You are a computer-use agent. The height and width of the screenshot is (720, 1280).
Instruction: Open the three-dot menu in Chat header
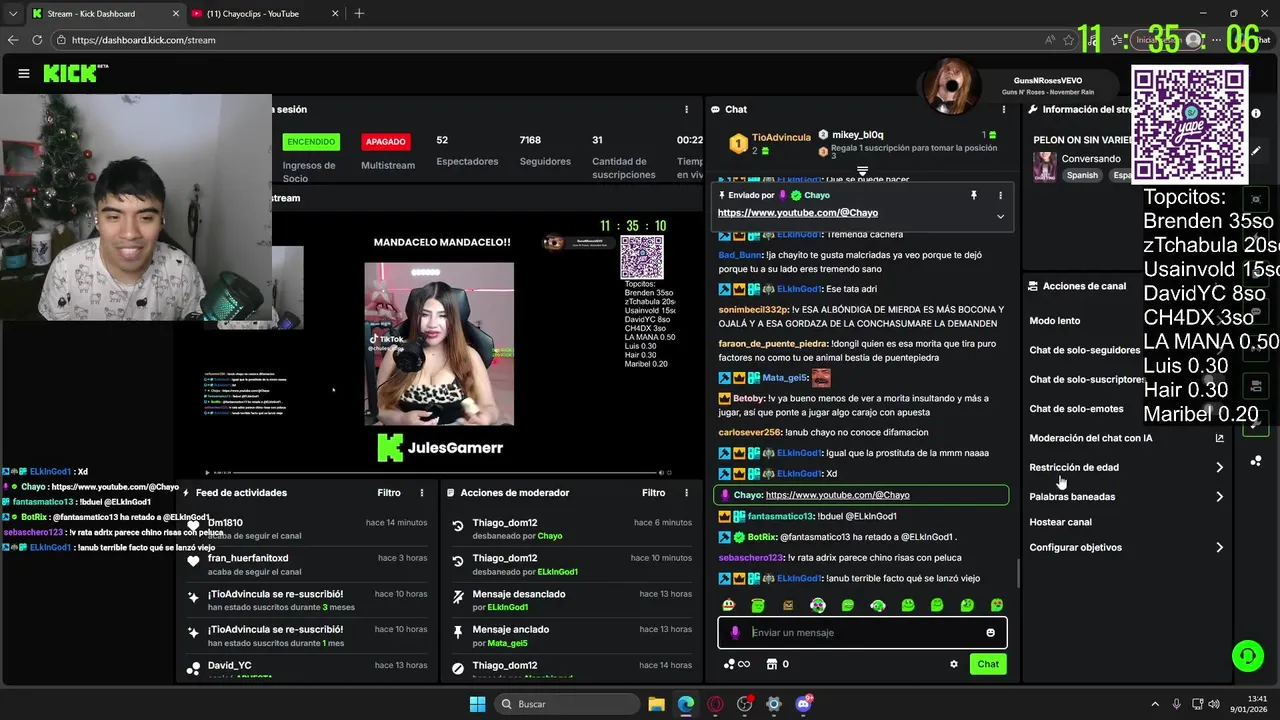(x=1004, y=109)
